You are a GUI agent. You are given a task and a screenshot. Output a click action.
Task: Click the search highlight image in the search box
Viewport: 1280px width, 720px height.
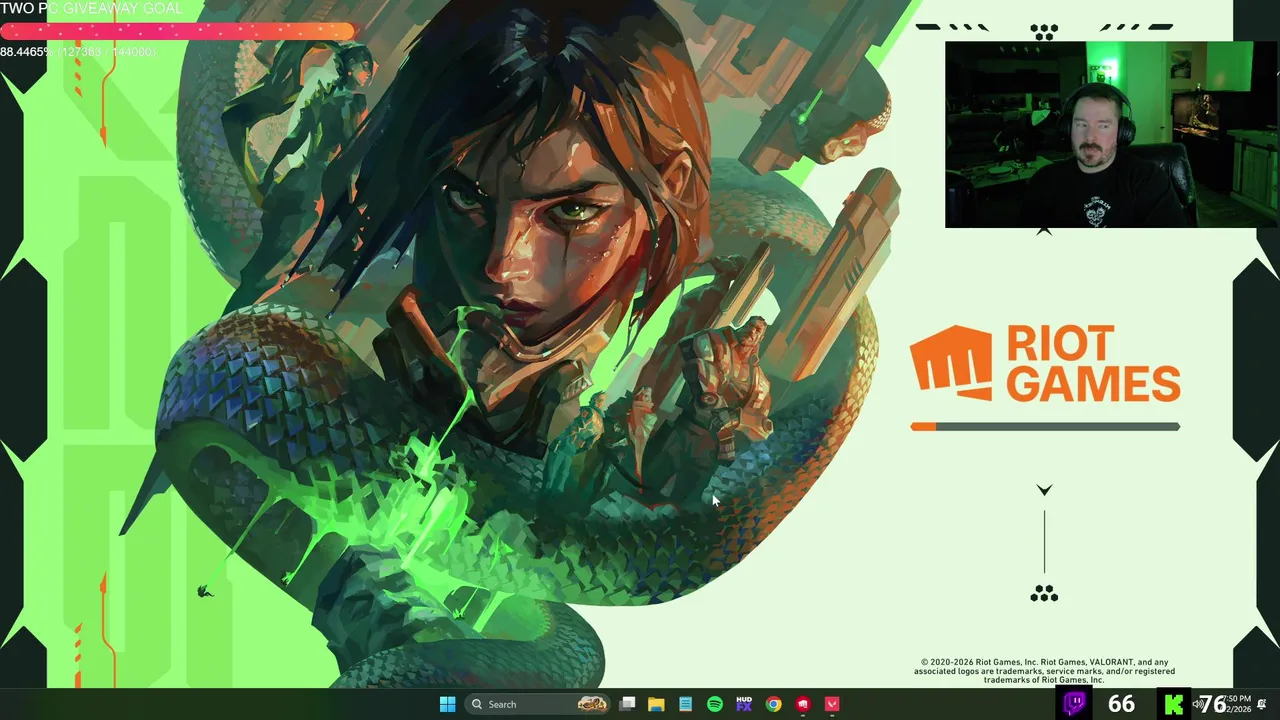pyautogui.click(x=592, y=704)
